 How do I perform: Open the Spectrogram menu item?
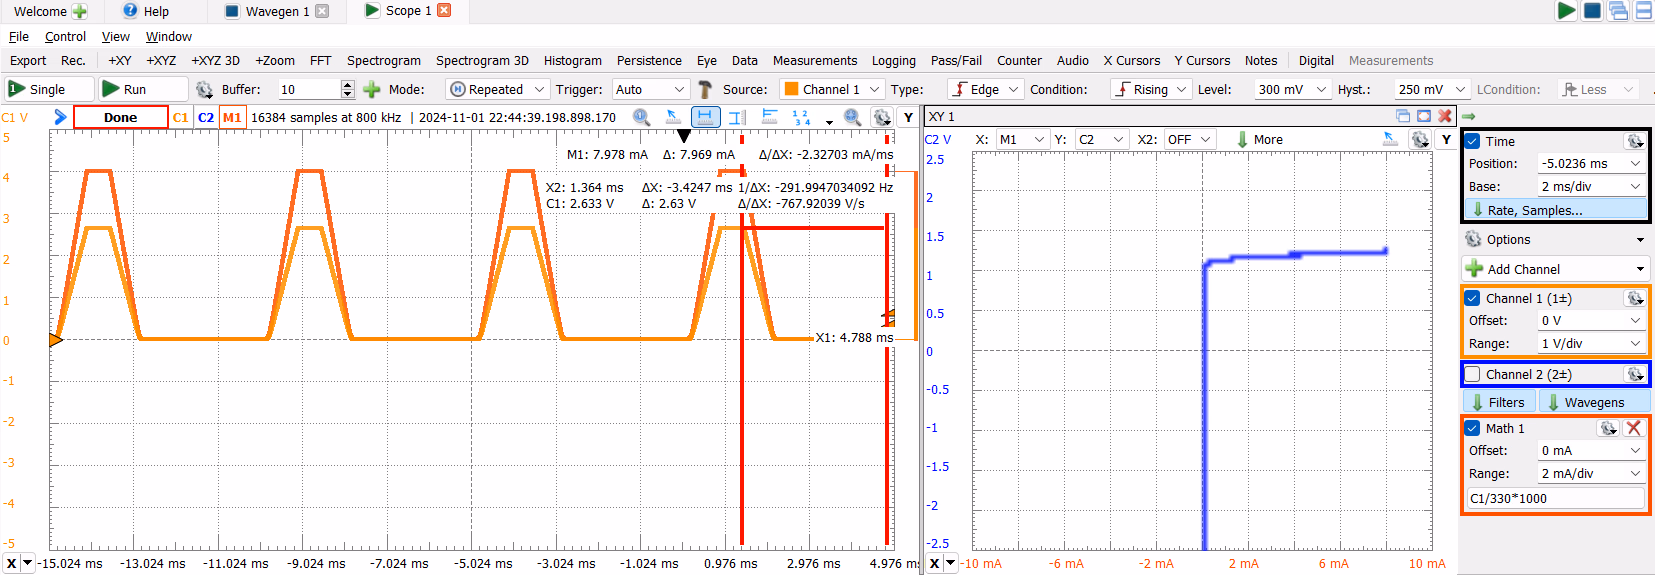(383, 60)
